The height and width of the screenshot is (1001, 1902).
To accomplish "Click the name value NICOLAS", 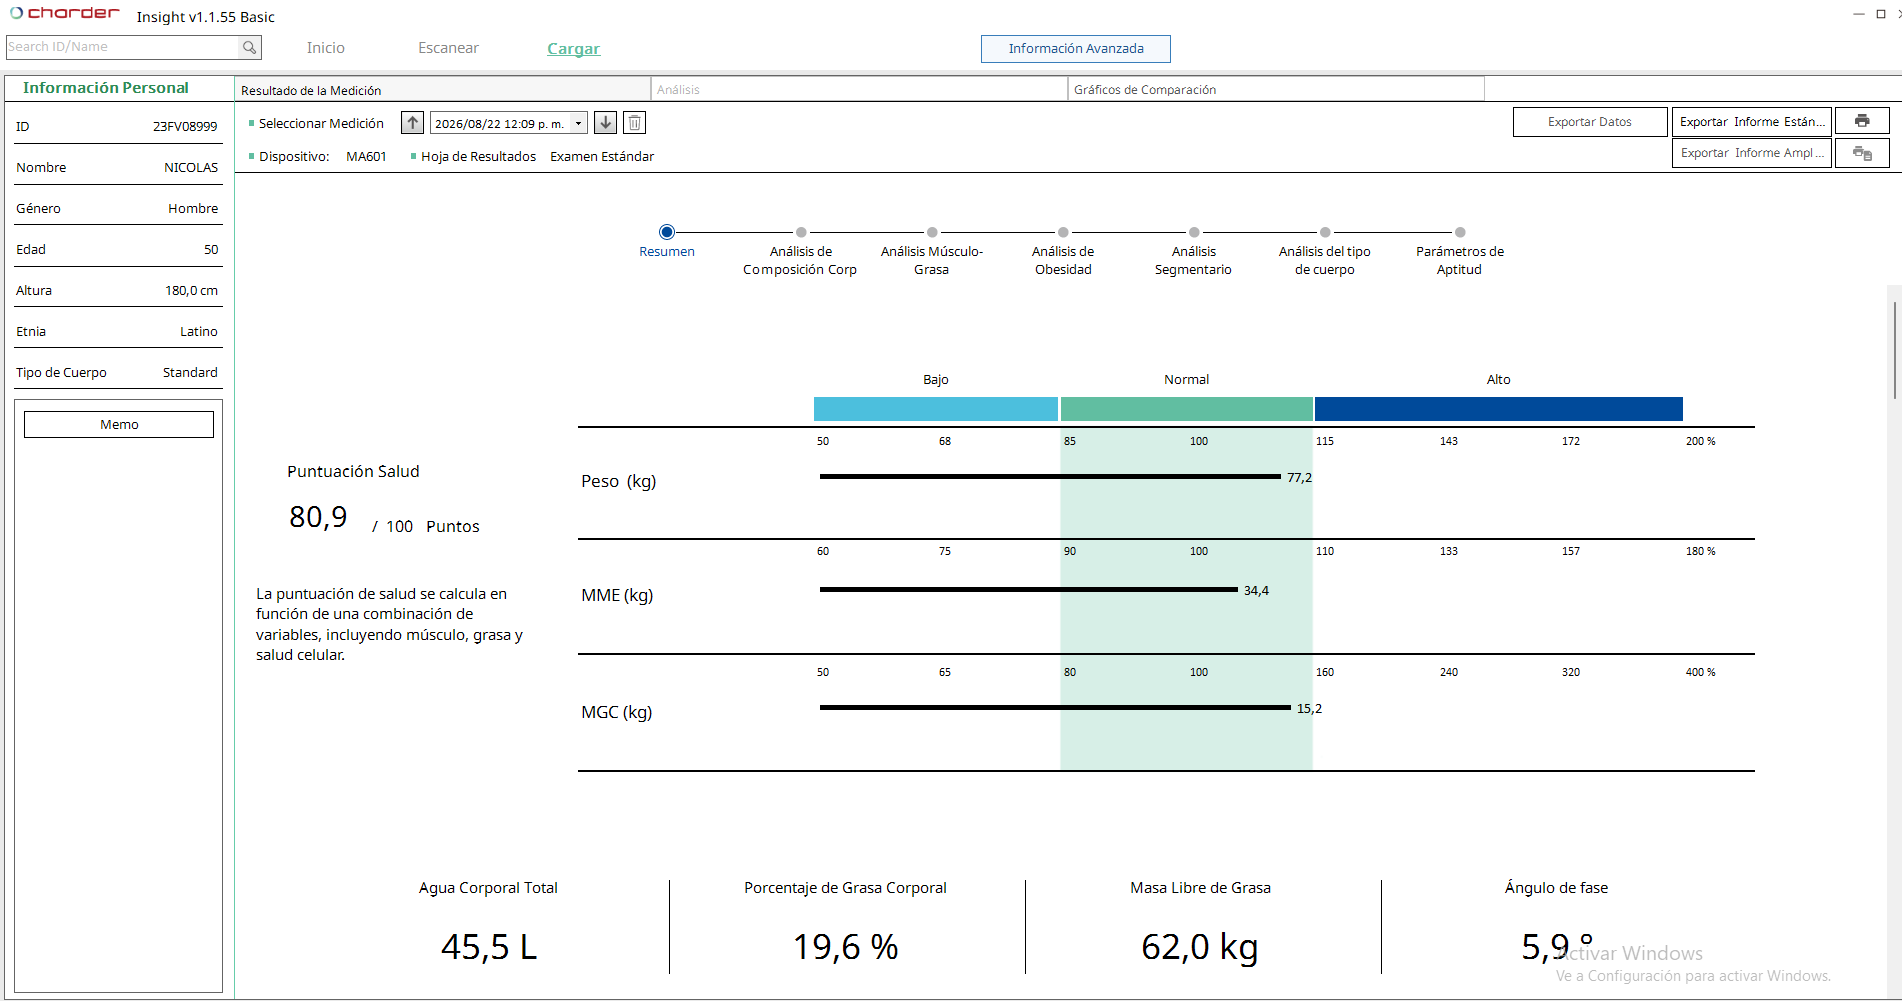I will pyautogui.click(x=191, y=168).
